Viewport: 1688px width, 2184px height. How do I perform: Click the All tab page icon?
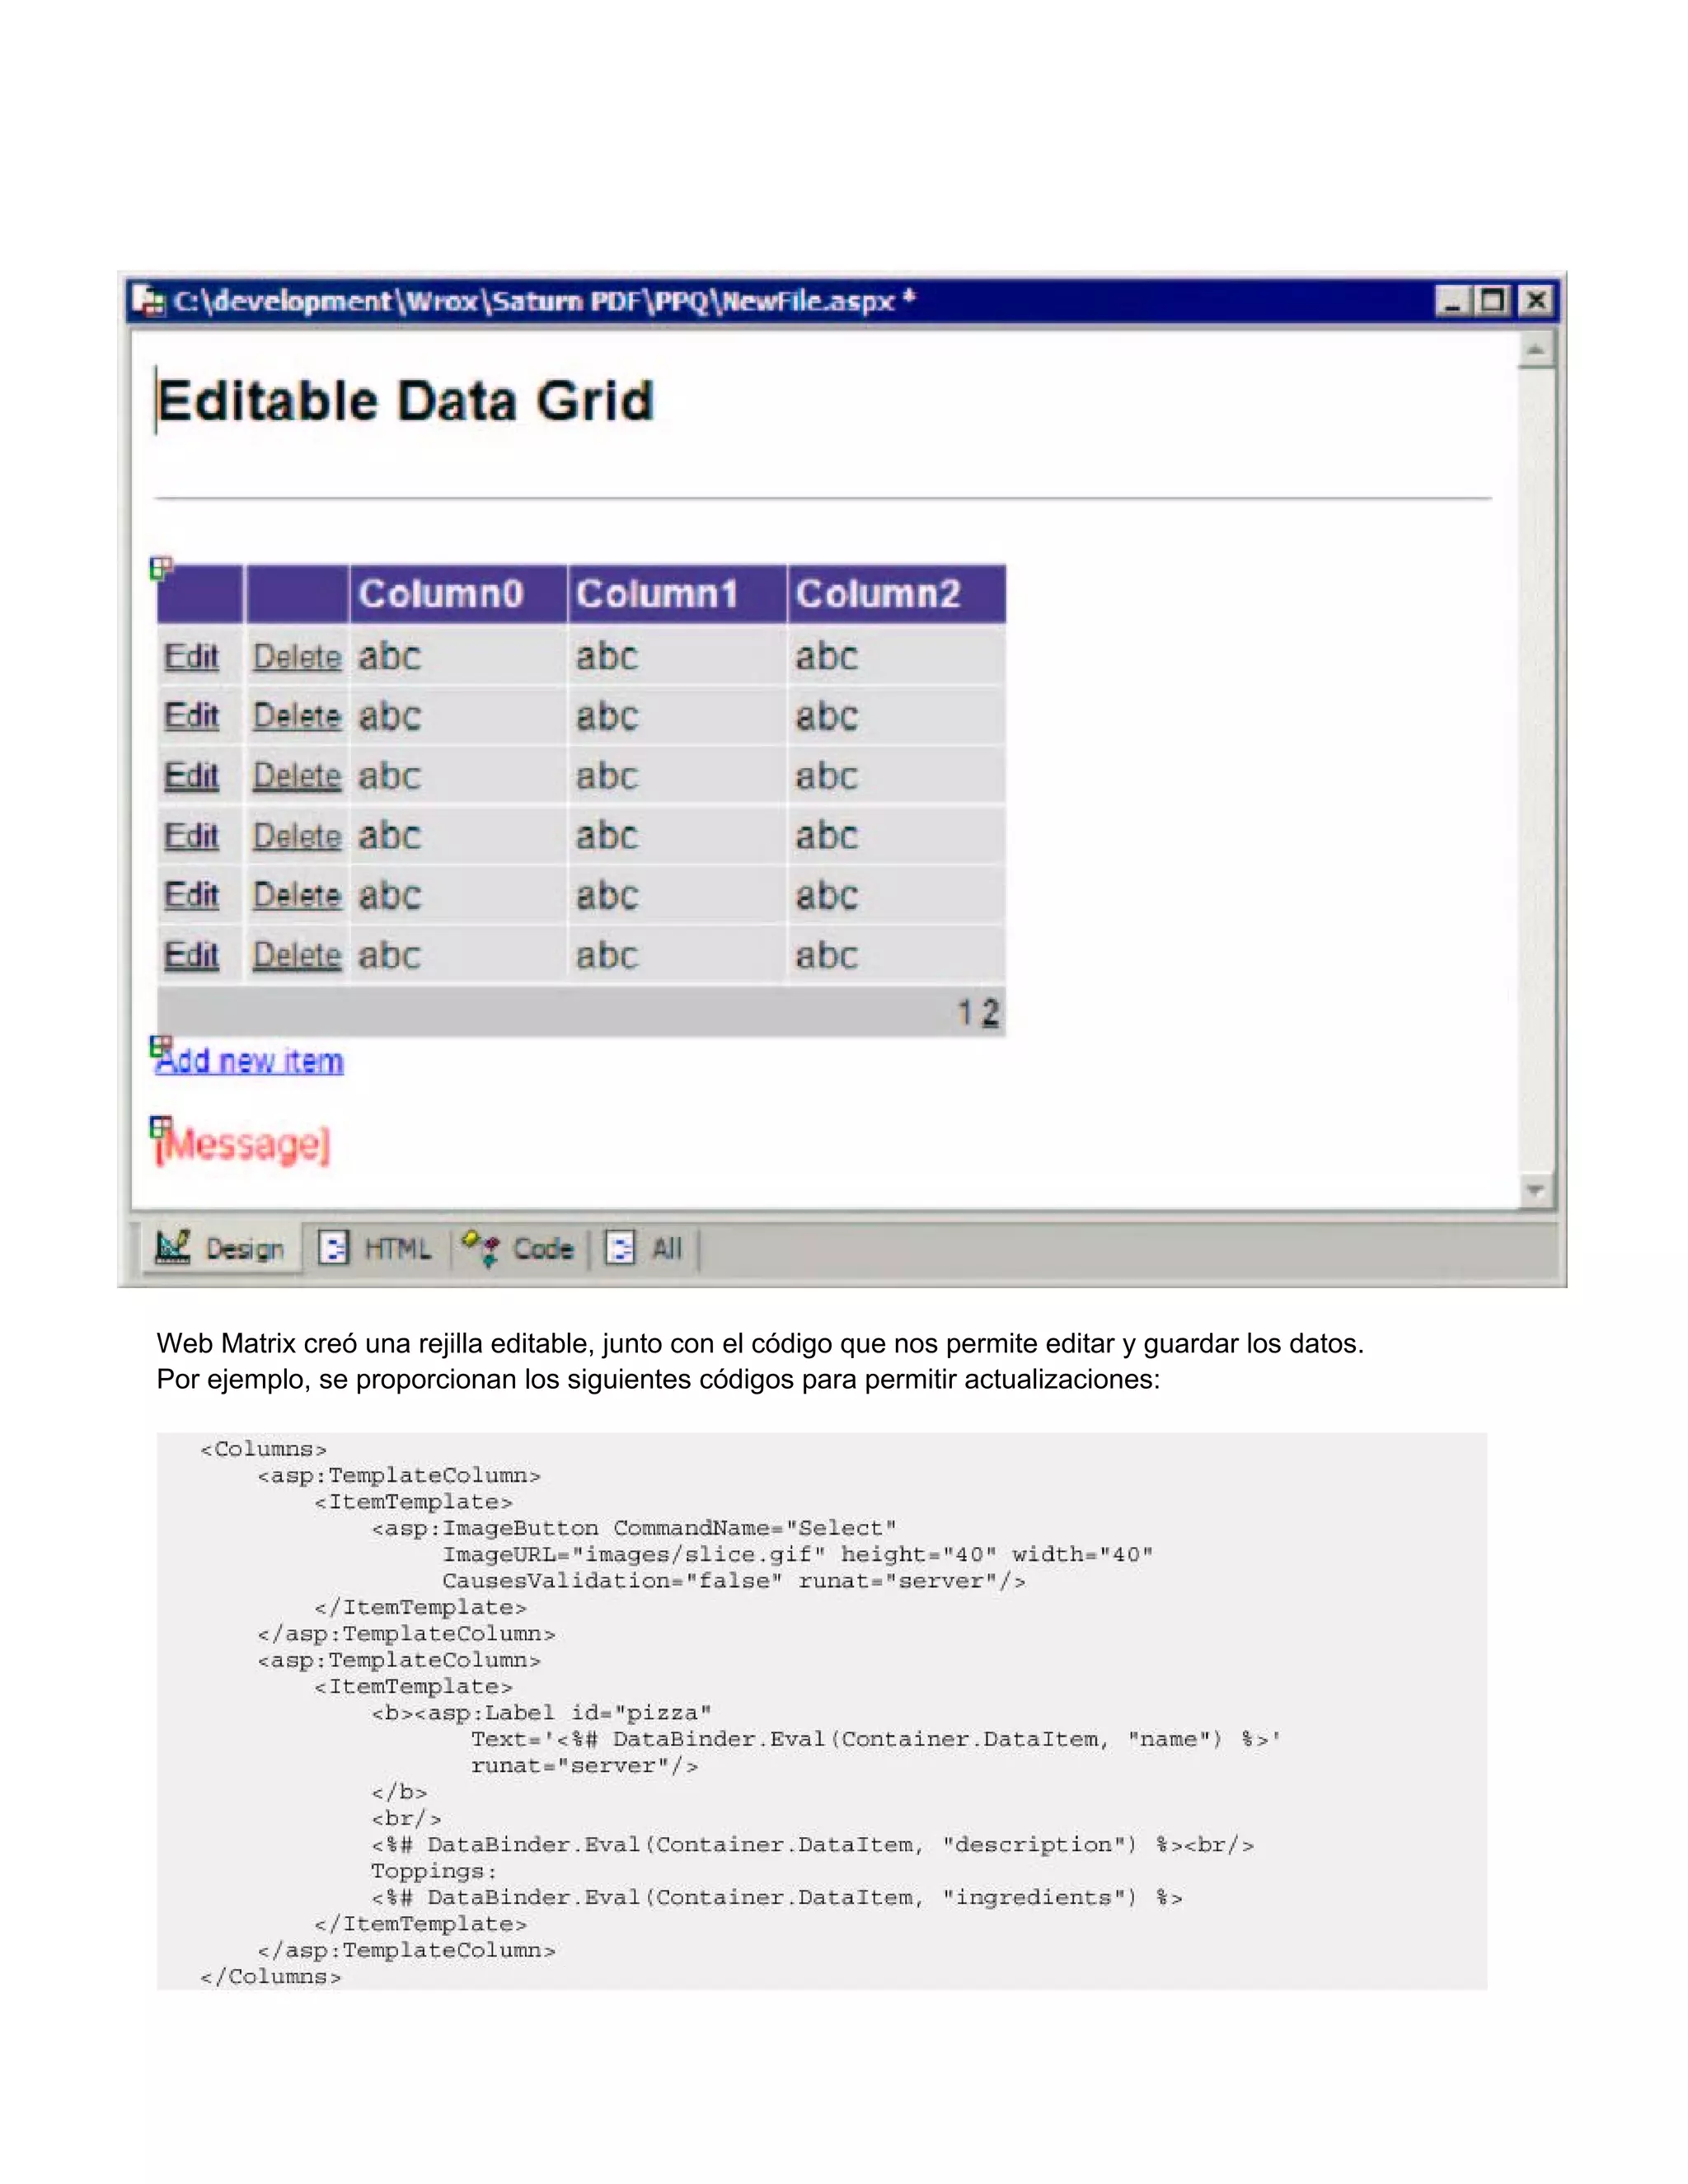pos(620,1247)
